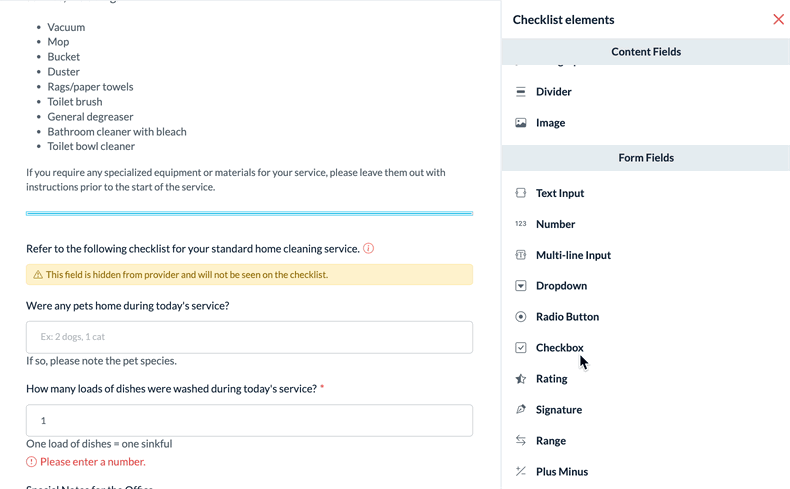Screen dimensions: 790x489
Task: Add the Number field icon
Action: [520, 224]
